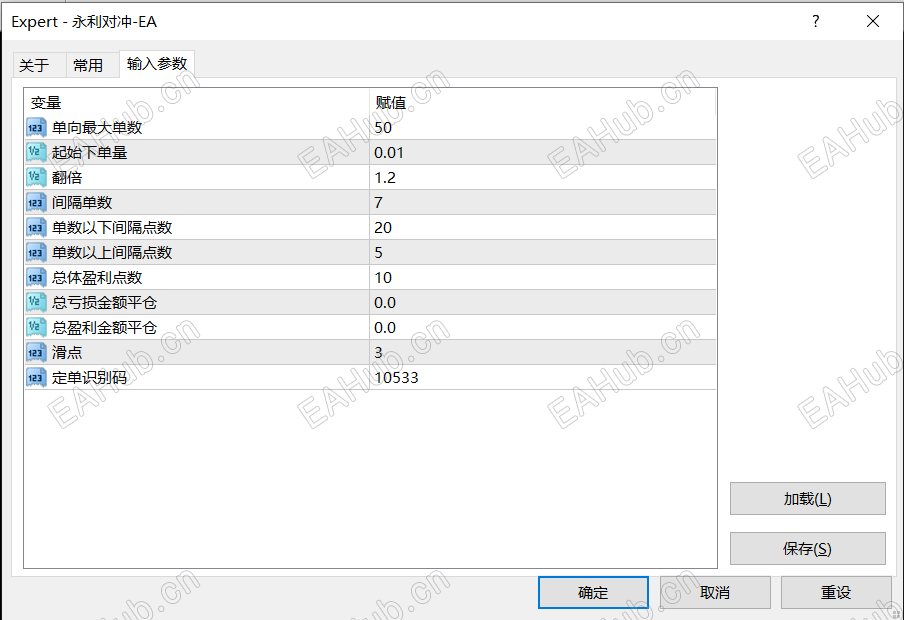This screenshot has height=620, width=904.
Task: Click the integer icon beside 单数以下间隔点数
Action: tap(36, 227)
